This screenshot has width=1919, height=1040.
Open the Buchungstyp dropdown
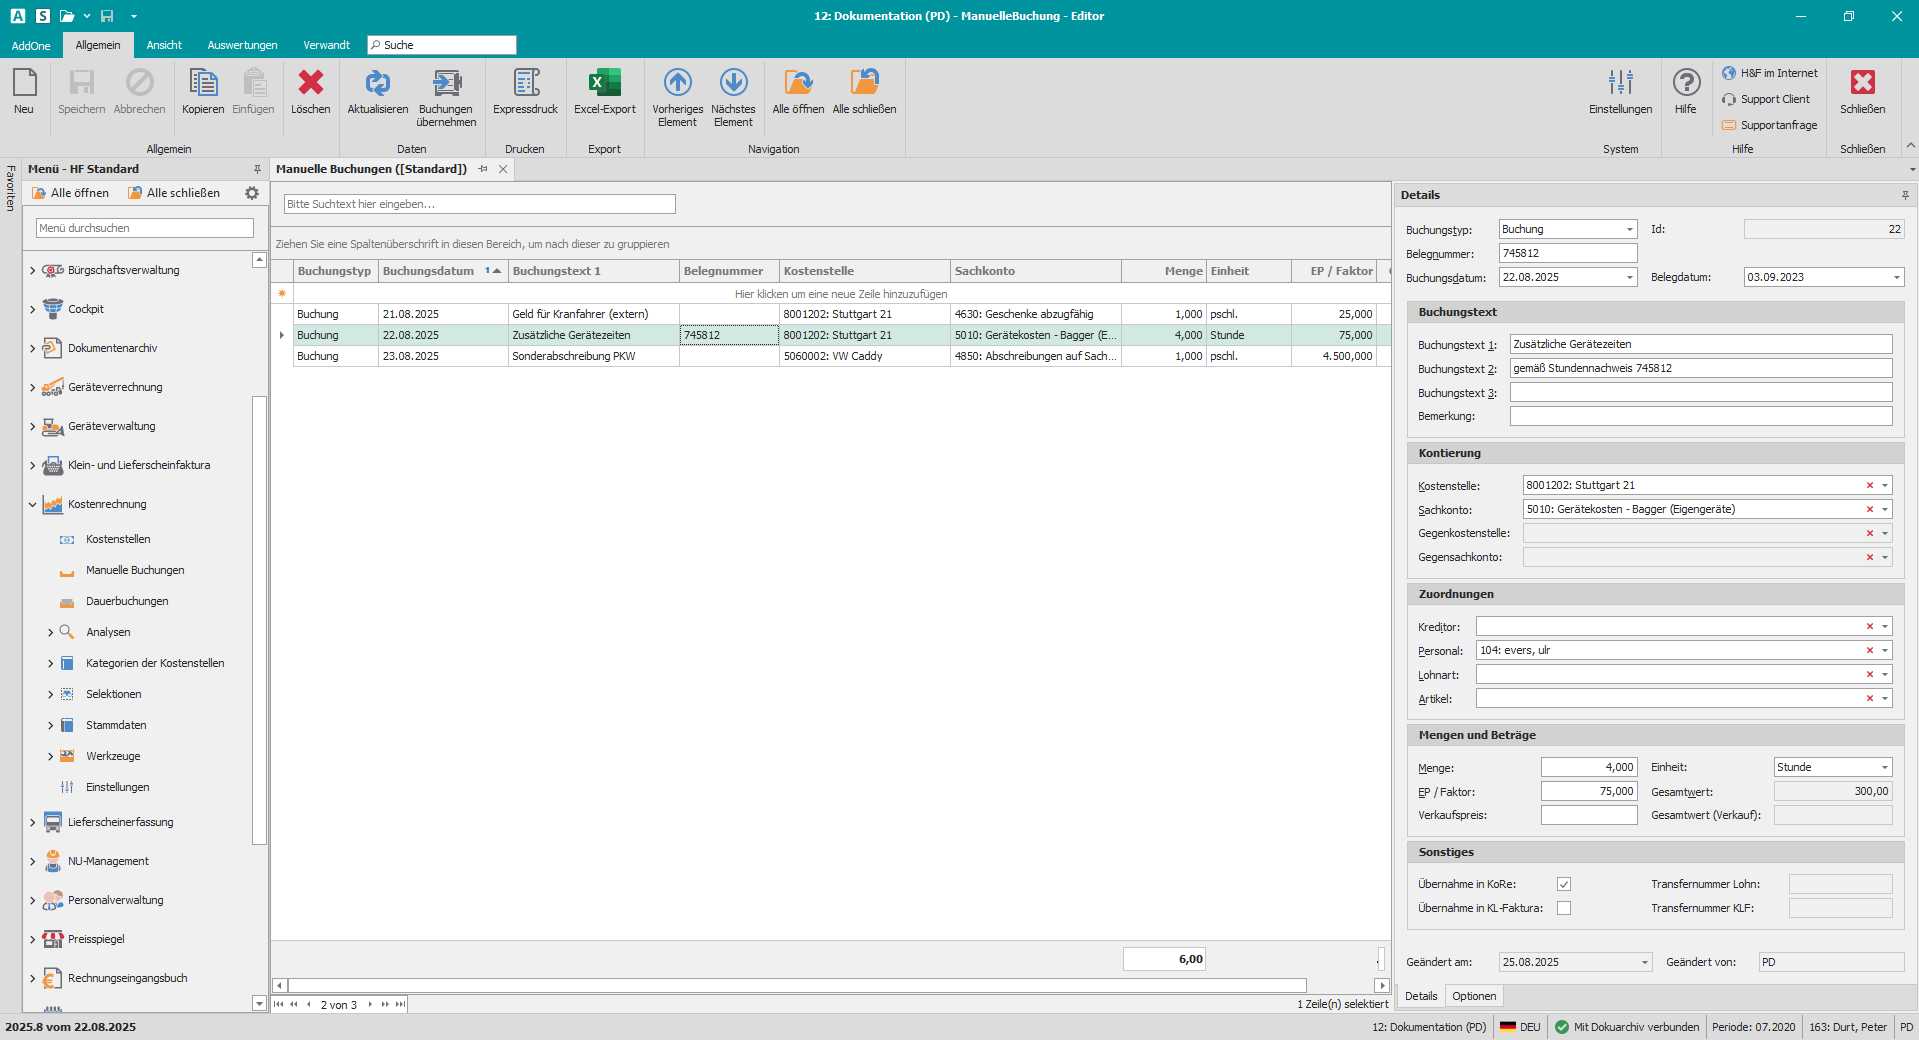(x=1629, y=230)
